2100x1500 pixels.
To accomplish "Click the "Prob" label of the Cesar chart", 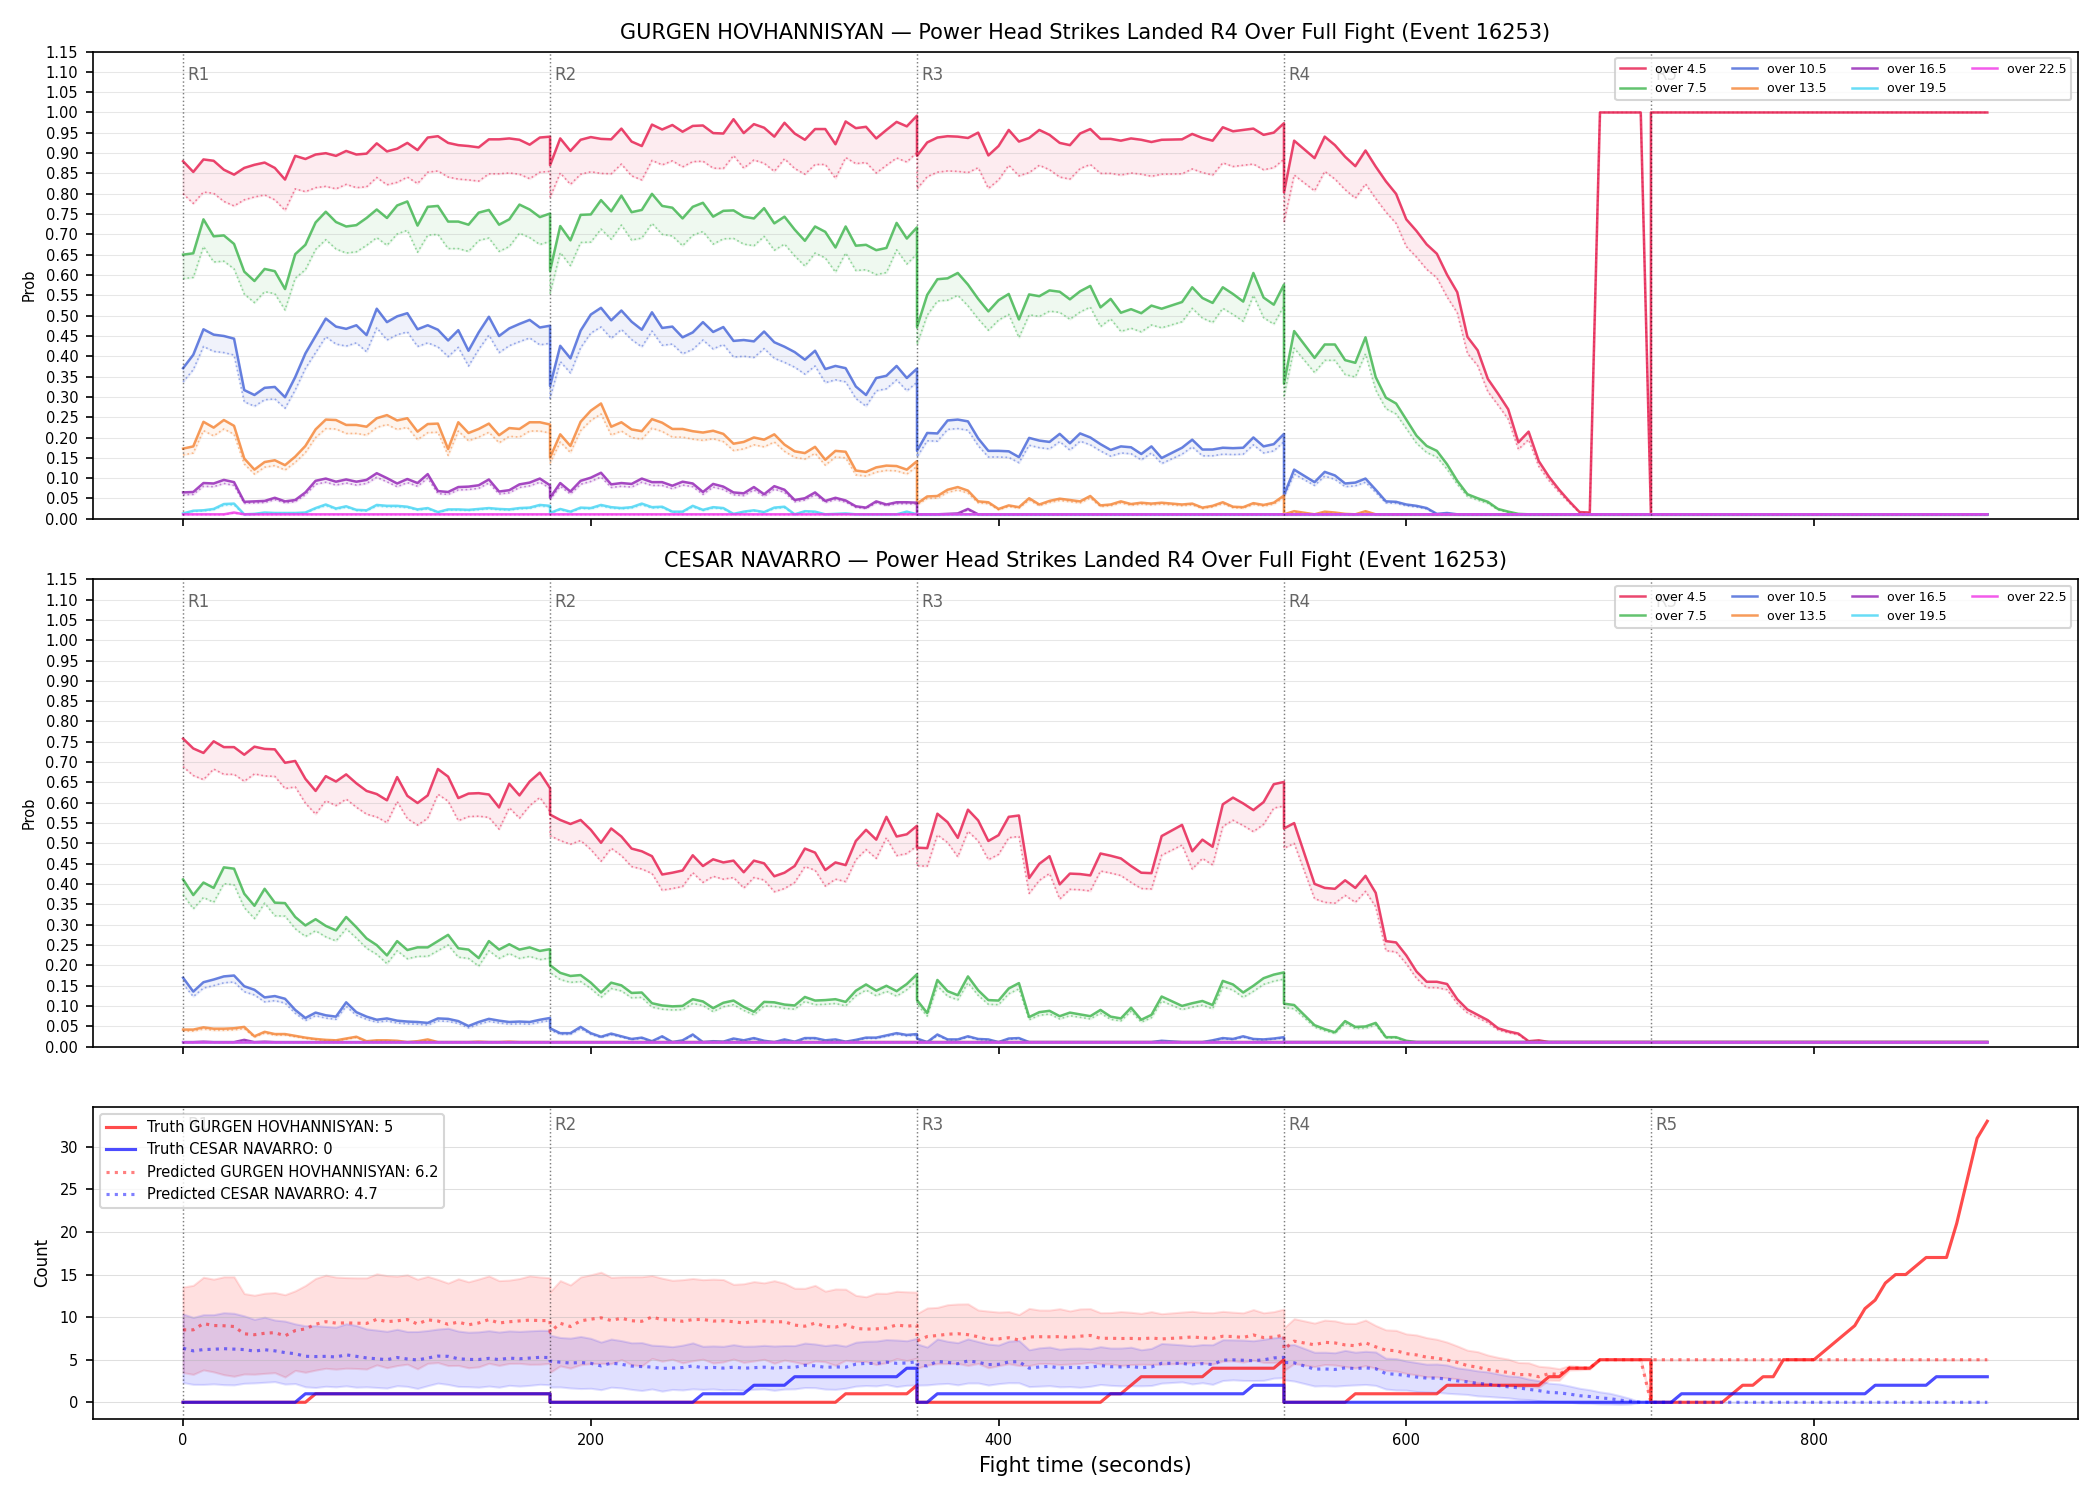I will click(29, 814).
